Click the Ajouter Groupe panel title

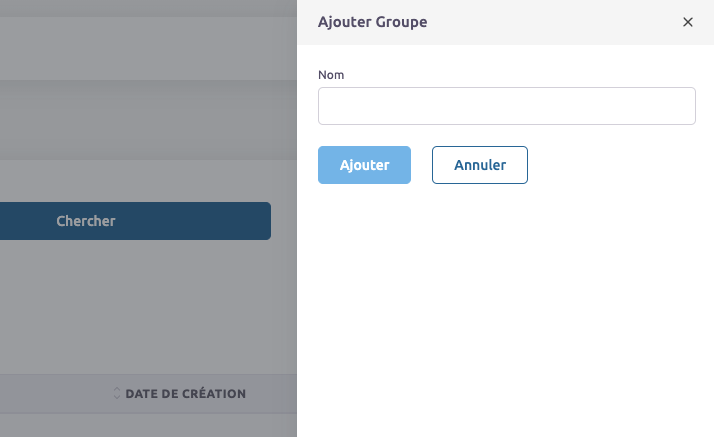coord(372,22)
